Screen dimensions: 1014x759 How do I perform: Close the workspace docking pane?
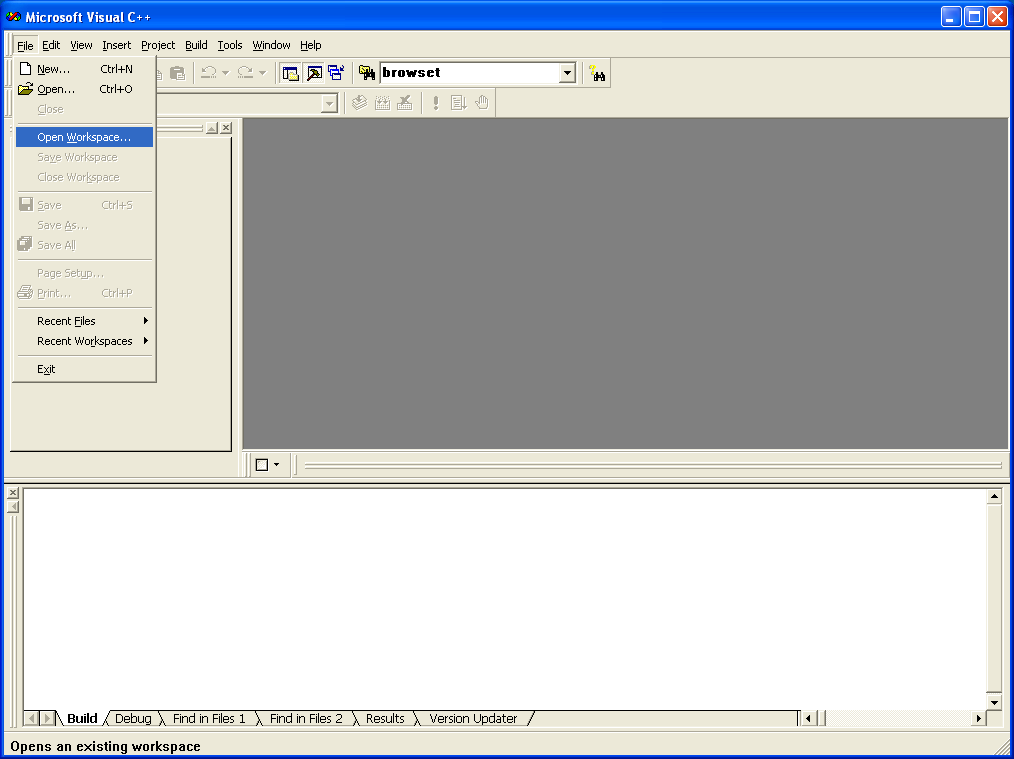(x=226, y=128)
